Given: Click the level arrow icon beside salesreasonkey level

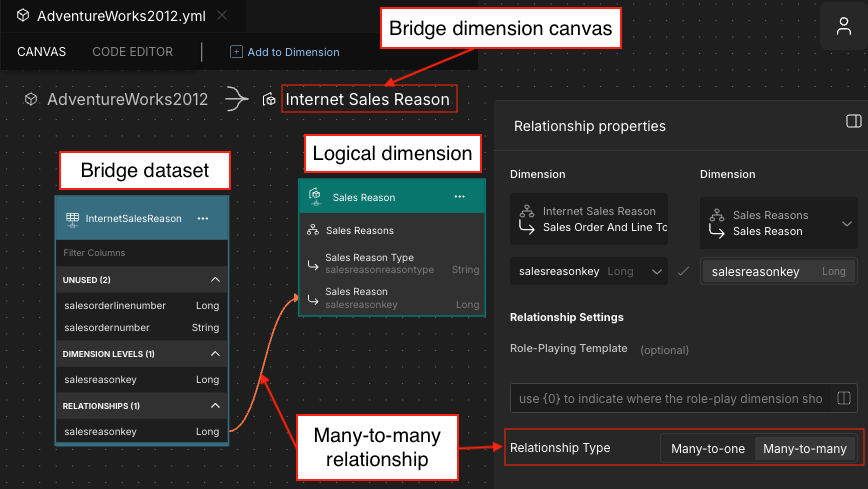Looking at the screenshot, I should [x=313, y=300].
